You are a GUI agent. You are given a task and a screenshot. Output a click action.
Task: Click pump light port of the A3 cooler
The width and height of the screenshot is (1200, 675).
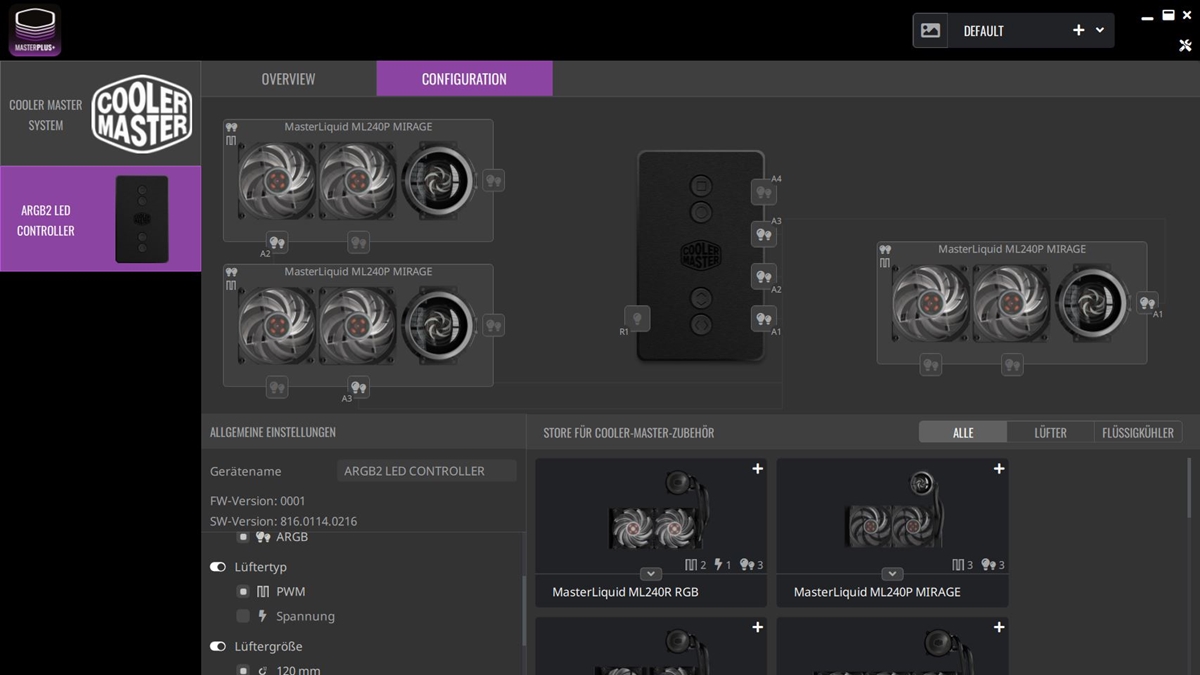(493, 325)
